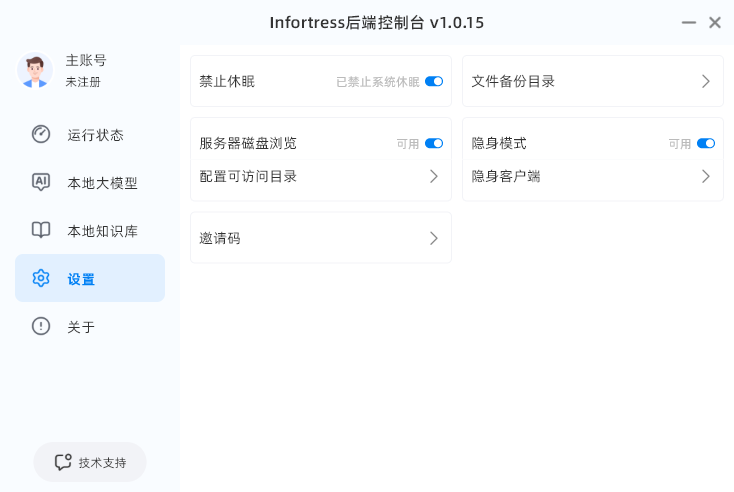The image size is (734, 492).
Task: Expand the 文件备份目录 chevron arrow
Action: point(705,81)
